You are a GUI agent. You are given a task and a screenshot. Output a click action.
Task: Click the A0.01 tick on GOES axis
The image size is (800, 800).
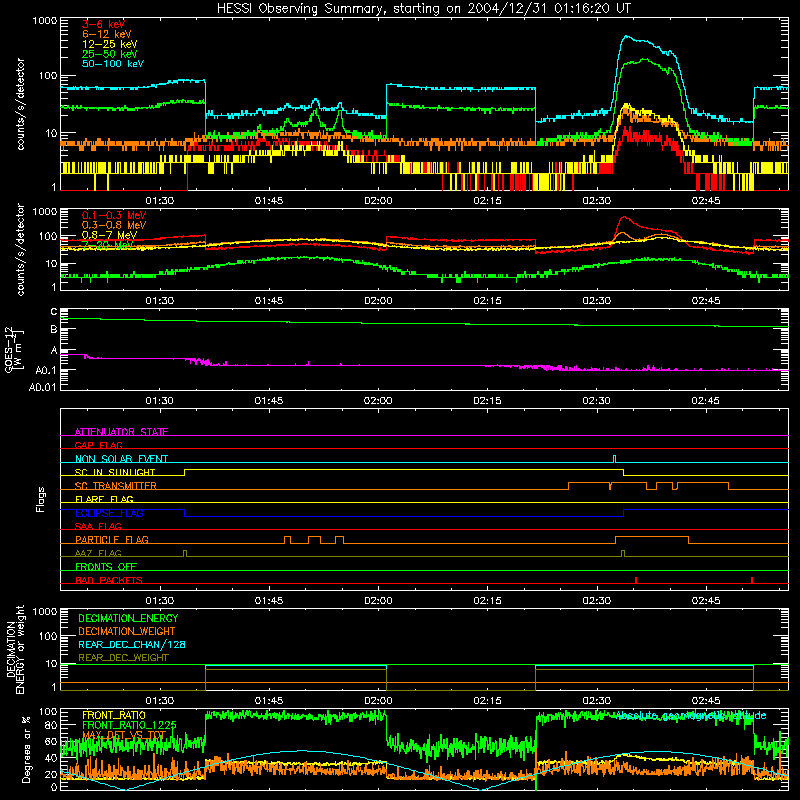pos(43,387)
